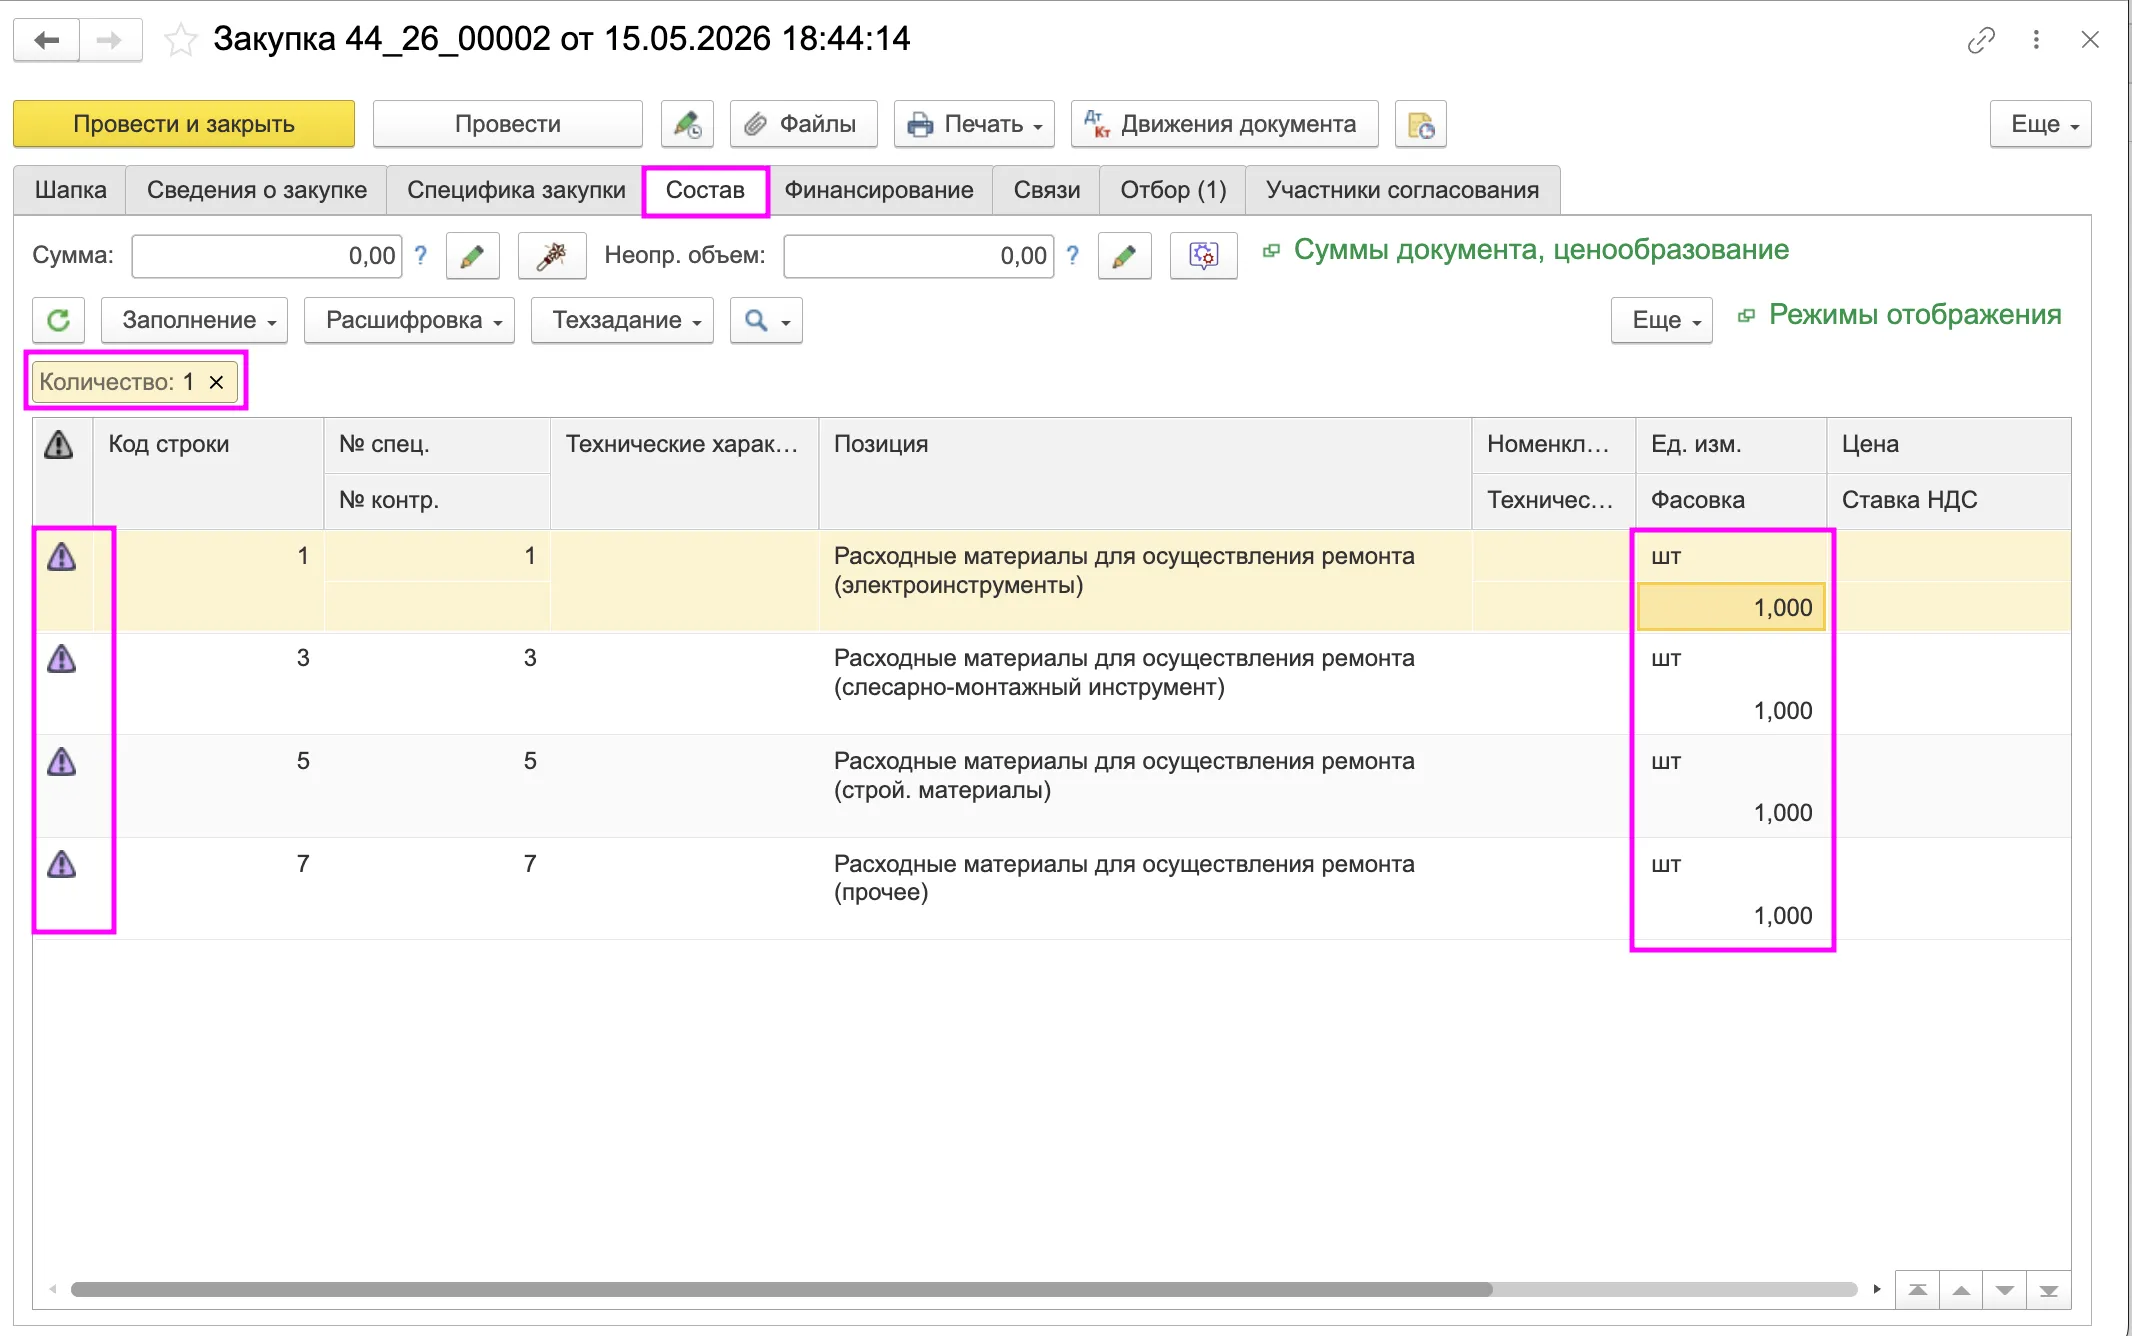The height and width of the screenshot is (1336, 2132).
Task: Open the Файлы button
Action: coord(803,124)
